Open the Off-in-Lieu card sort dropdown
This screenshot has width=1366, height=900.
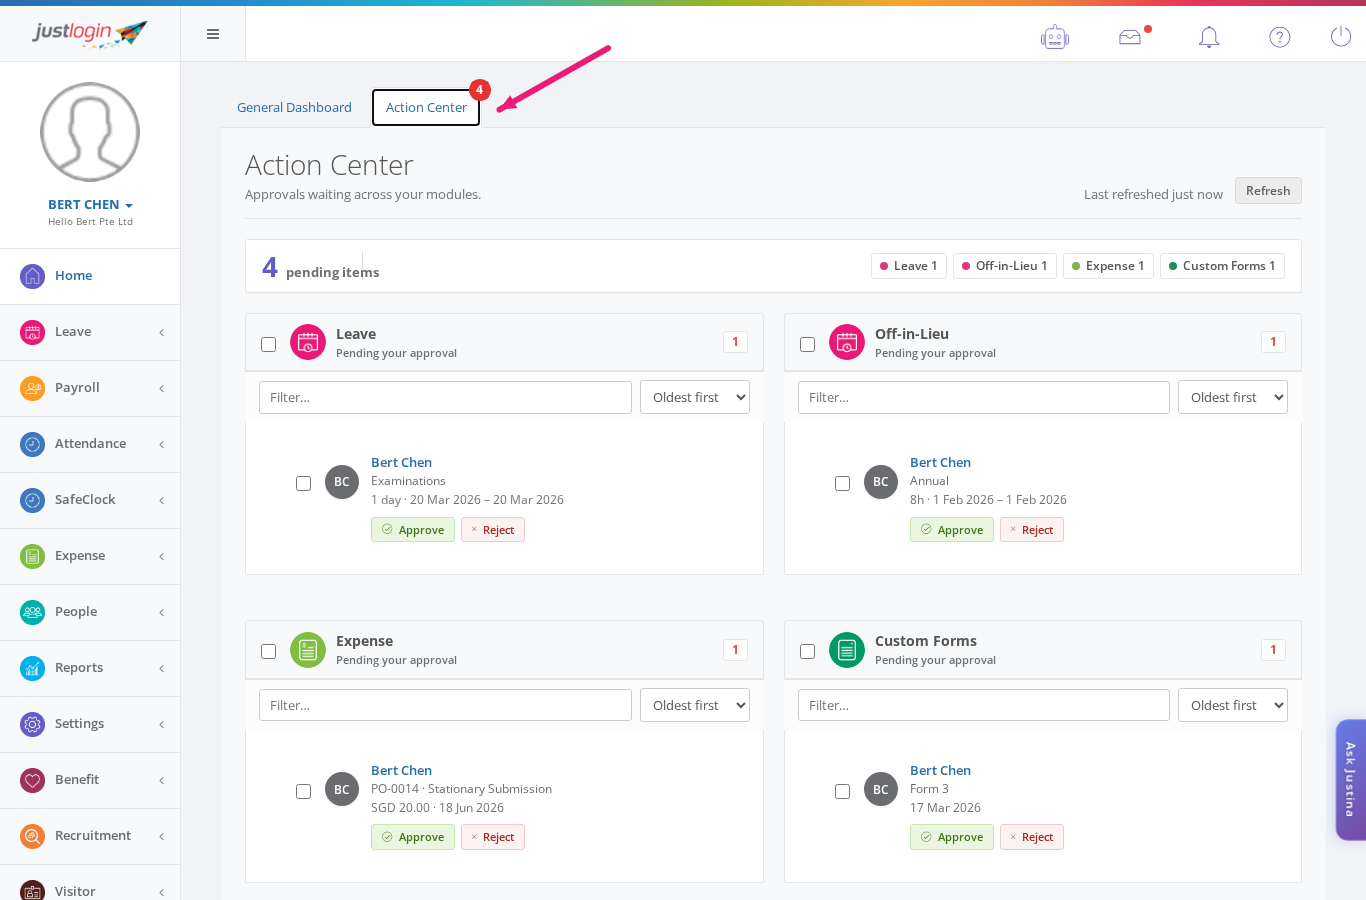click(x=1233, y=397)
